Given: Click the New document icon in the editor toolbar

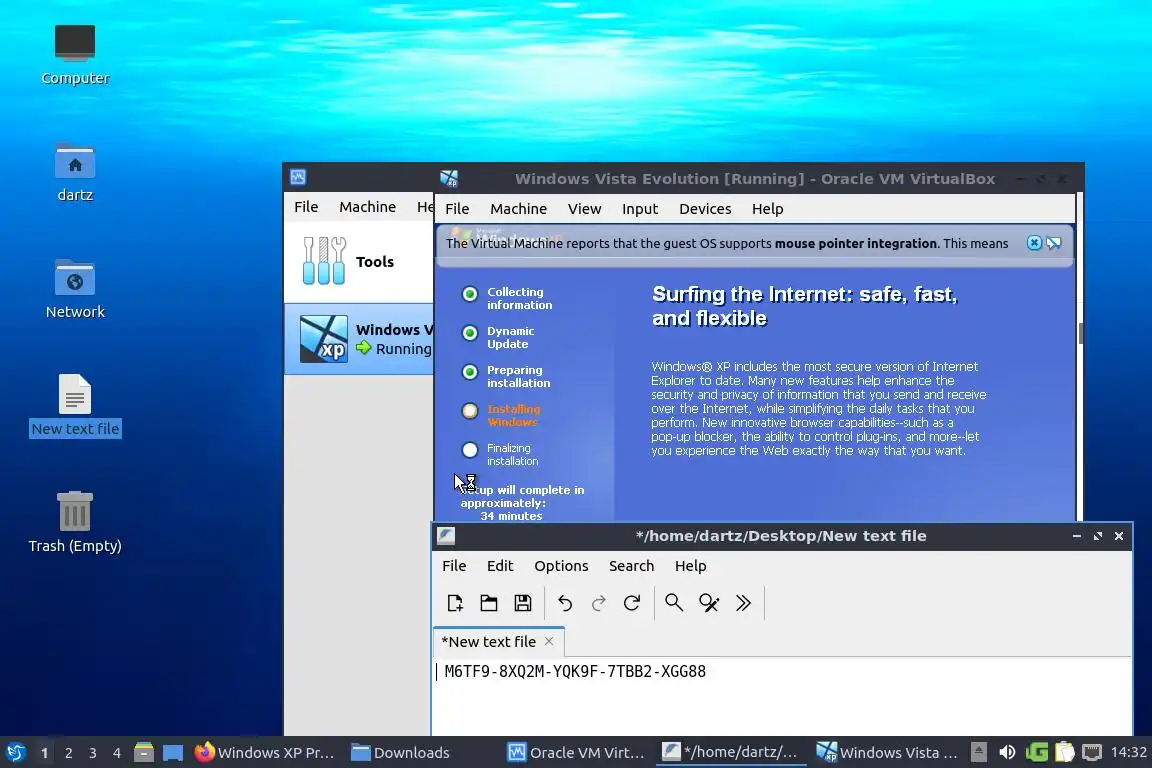Looking at the screenshot, I should pyautogui.click(x=455, y=603).
